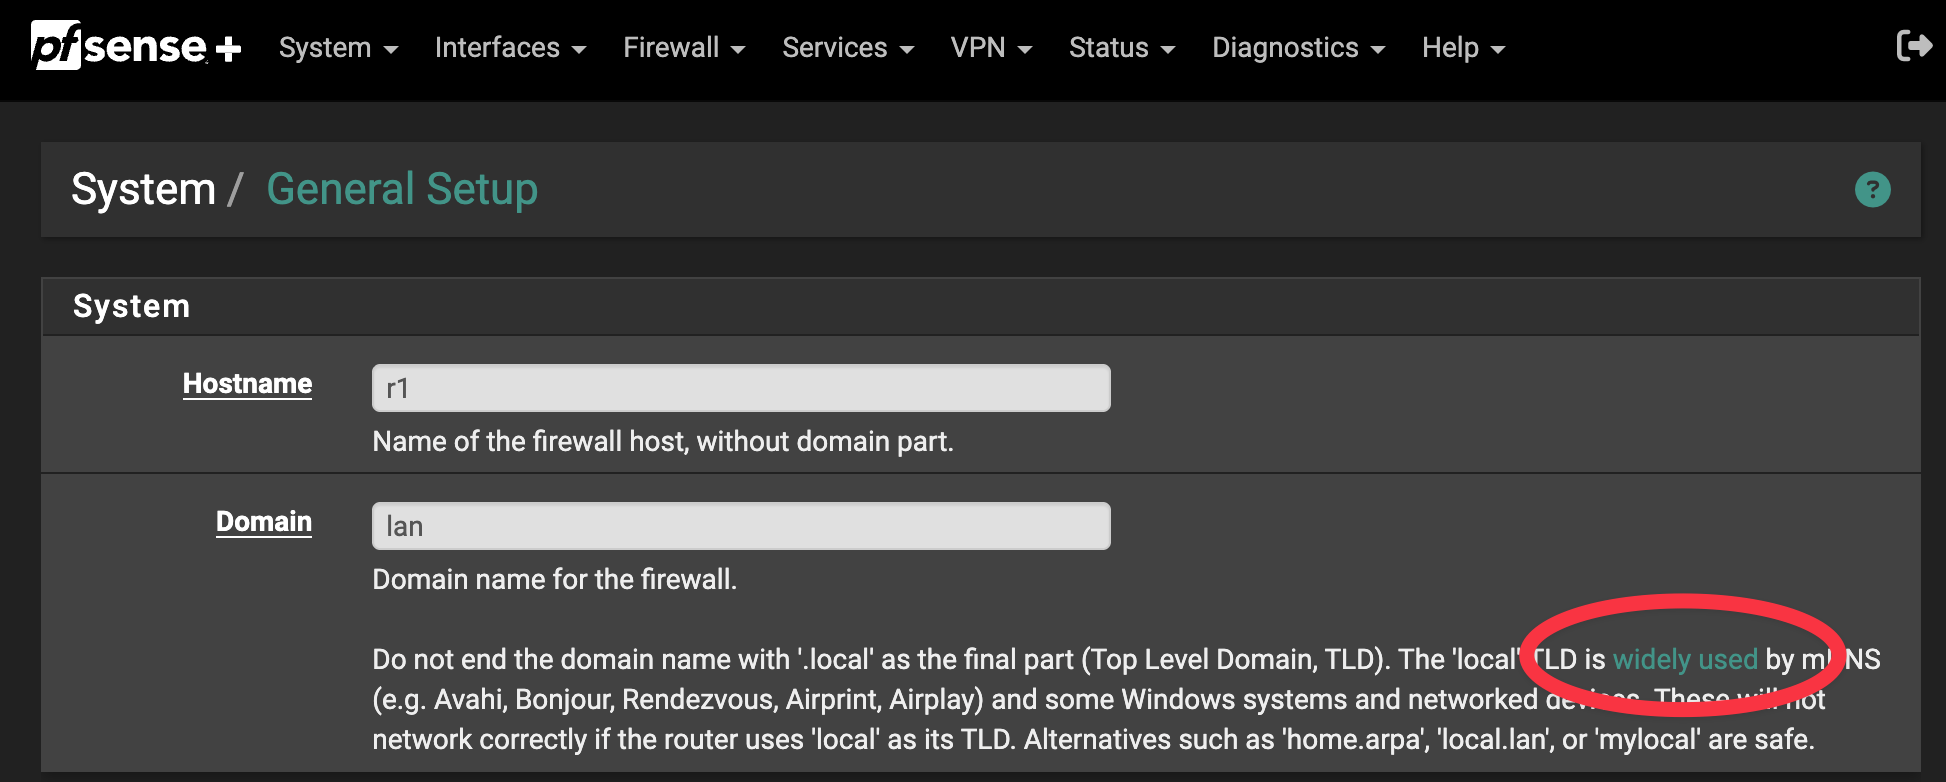Image resolution: width=1946 pixels, height=782 pixels.
Task: Click the System breadcrumb text
Action: click(x=143, y=189)
